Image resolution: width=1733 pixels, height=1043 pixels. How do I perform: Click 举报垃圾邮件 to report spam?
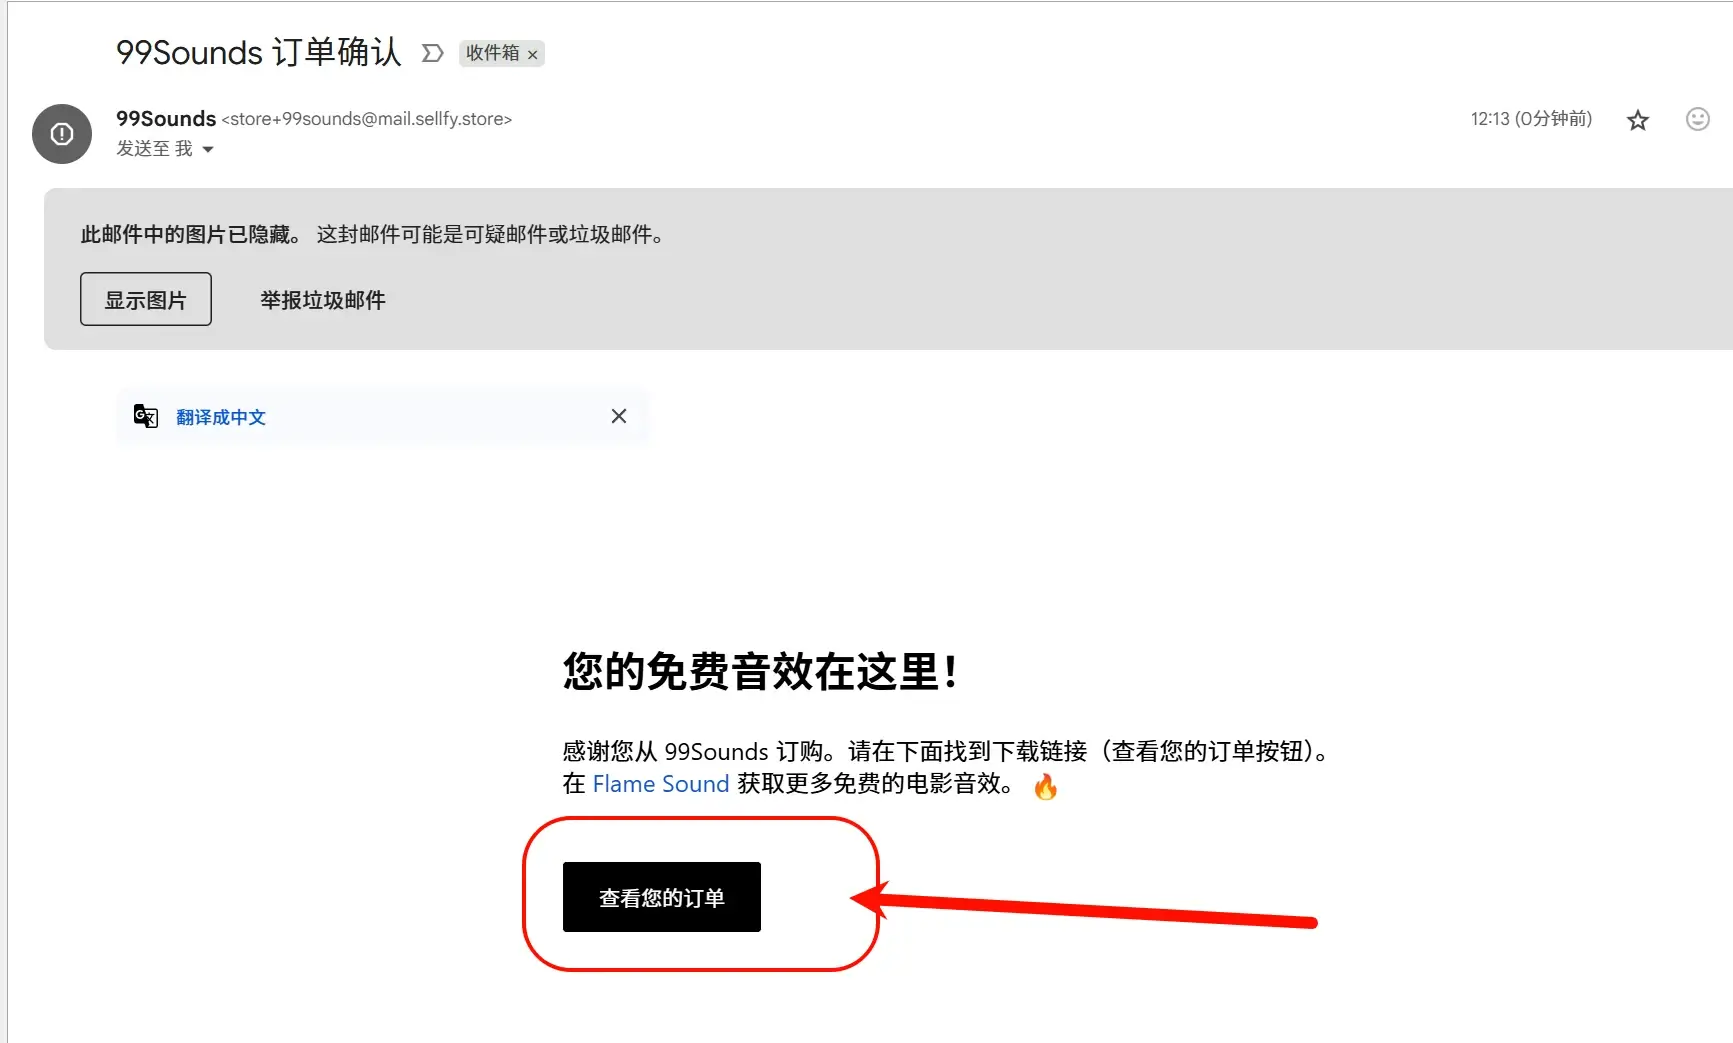pyautogui.click(x=323, y=300)
